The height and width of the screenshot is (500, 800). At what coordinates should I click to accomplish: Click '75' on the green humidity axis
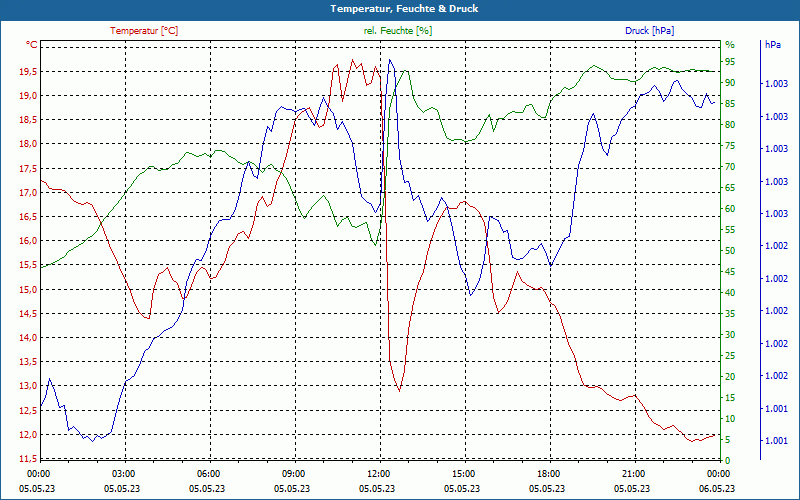tap(730, 146)
